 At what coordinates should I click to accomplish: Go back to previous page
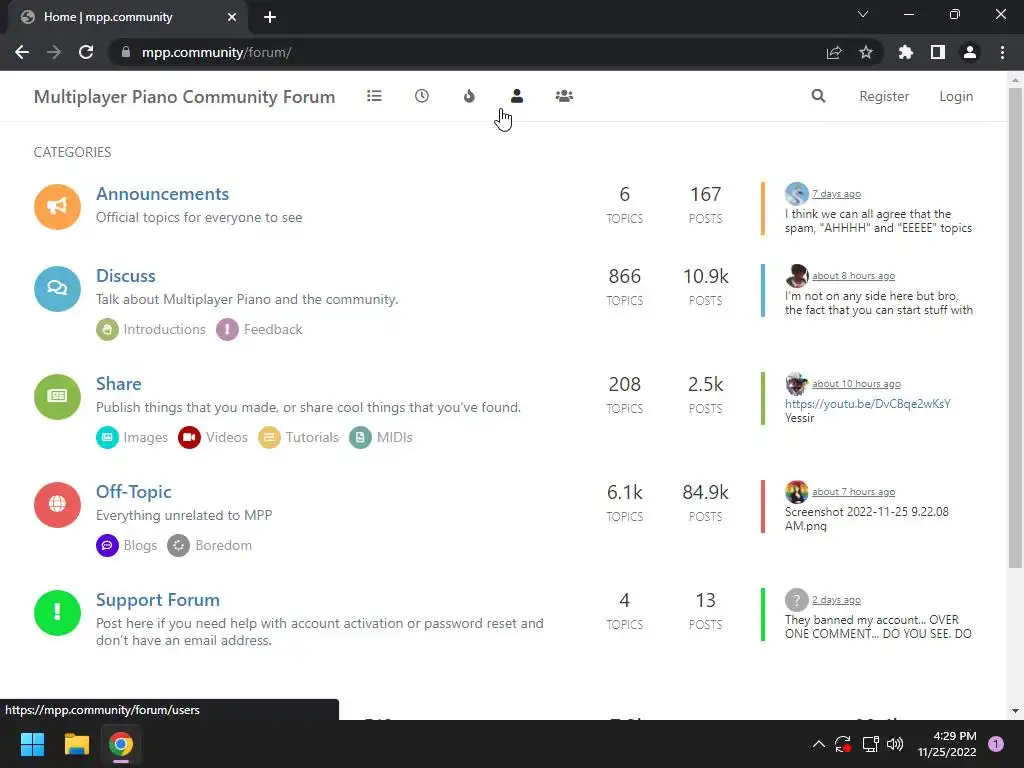click(22, 52)
